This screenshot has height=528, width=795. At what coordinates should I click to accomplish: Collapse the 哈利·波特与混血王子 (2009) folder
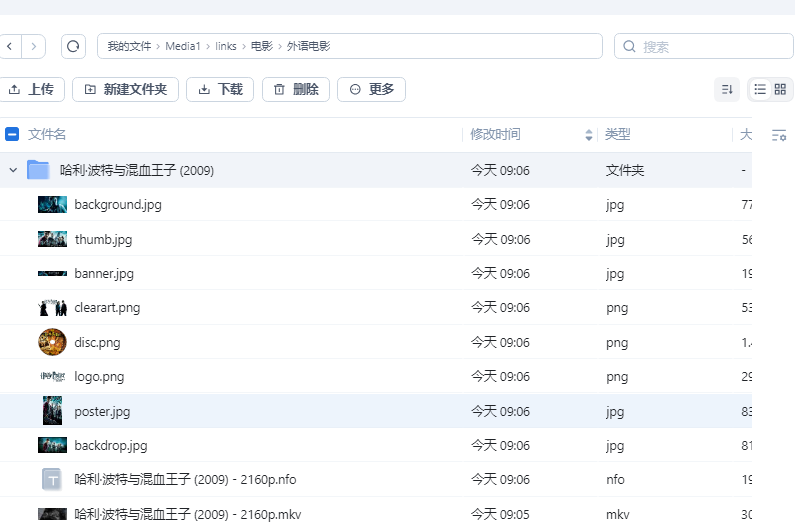click(13, 170)
